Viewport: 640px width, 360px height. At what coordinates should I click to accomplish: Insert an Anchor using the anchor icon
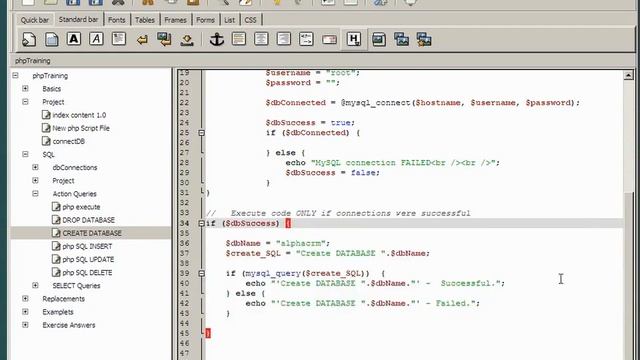click(217, 40)
